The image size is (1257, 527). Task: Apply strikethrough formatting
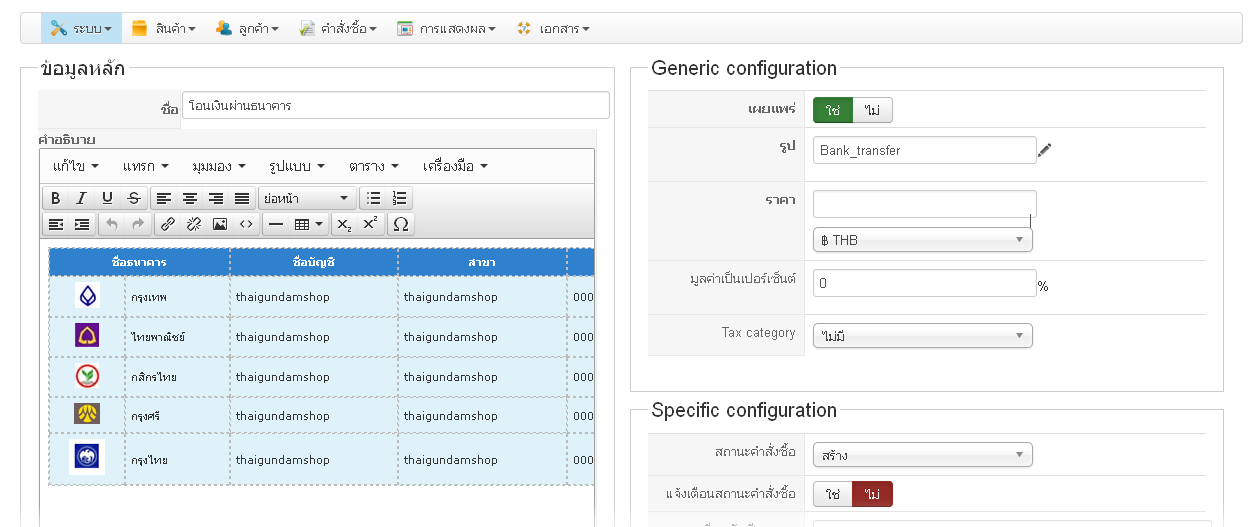point(134,198)
